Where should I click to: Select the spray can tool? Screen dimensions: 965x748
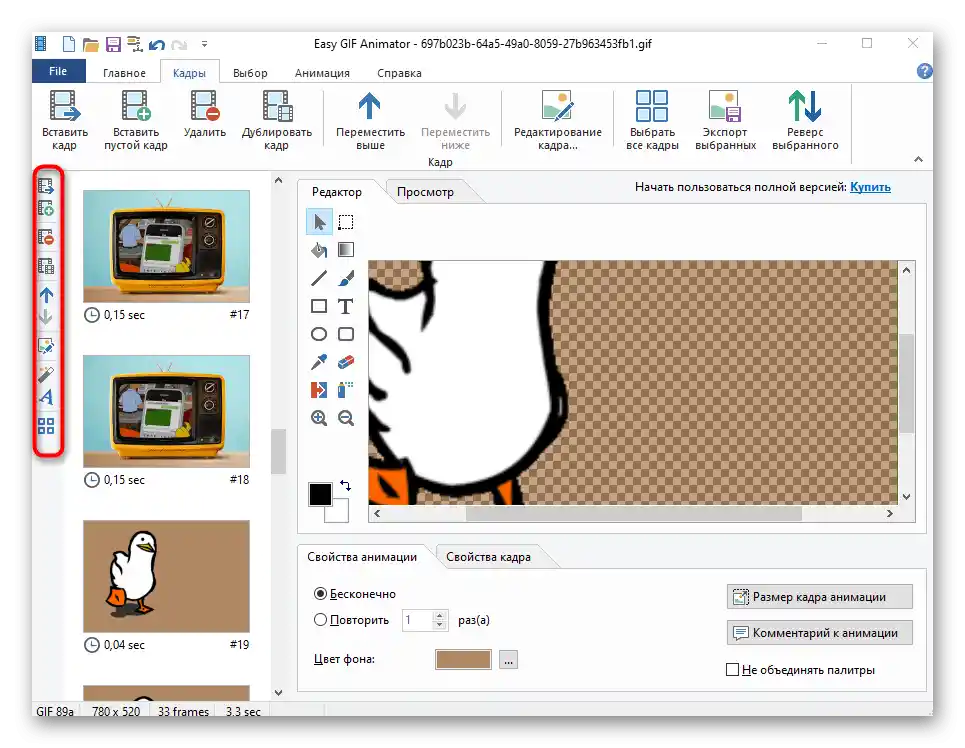point(346,390)
